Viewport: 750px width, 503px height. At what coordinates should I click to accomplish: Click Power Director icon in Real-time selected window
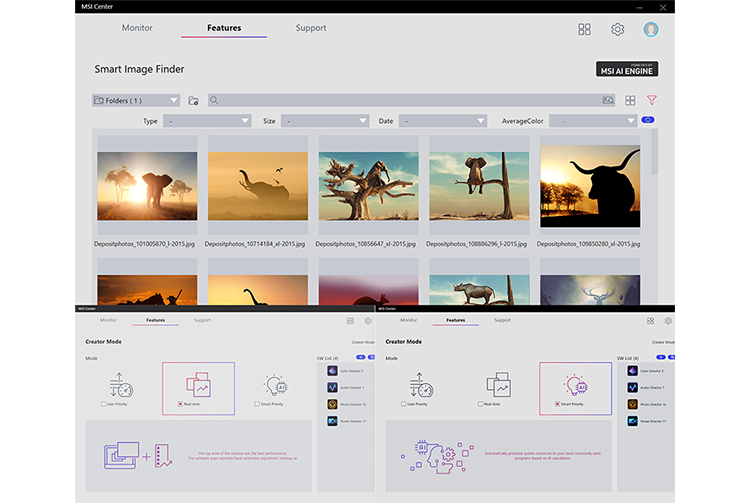click(x=332, y=421)
